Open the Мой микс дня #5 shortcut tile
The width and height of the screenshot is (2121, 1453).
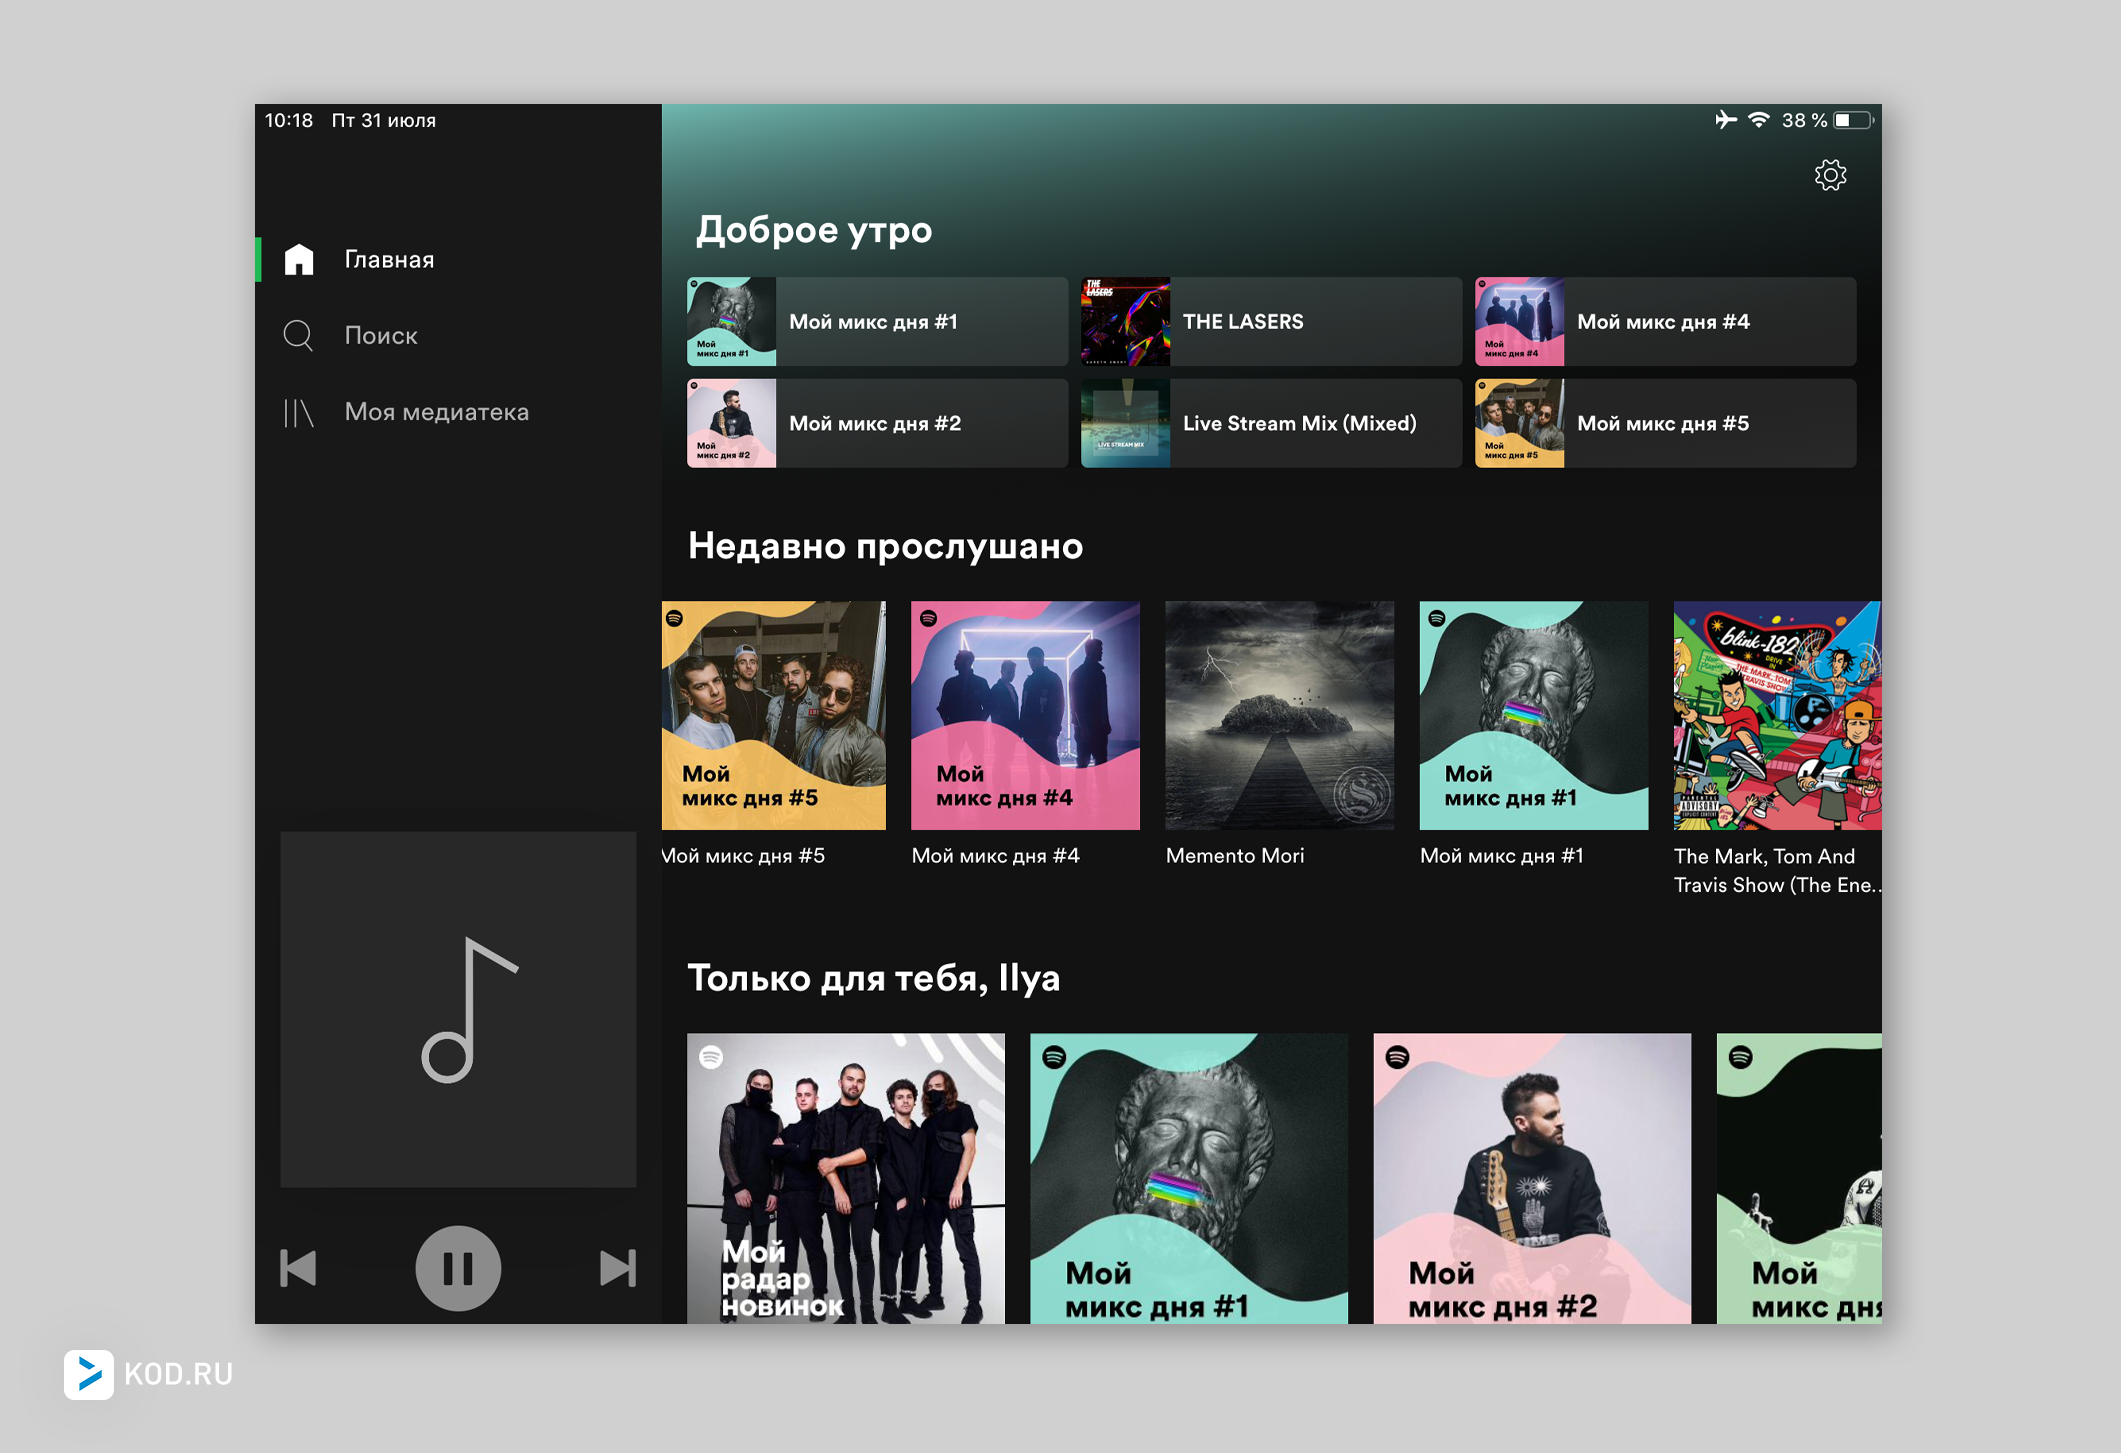click(x=1665, y=423)
